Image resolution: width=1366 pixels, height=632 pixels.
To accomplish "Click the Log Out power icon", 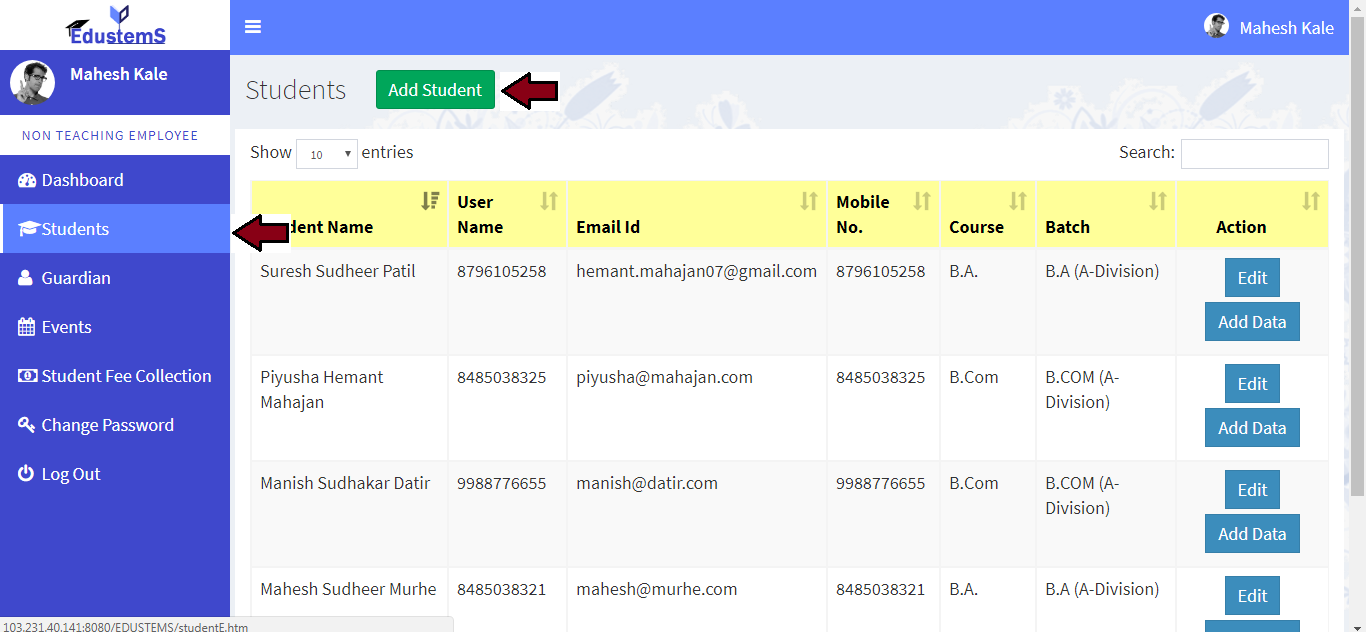I will [x=27, y=474].
